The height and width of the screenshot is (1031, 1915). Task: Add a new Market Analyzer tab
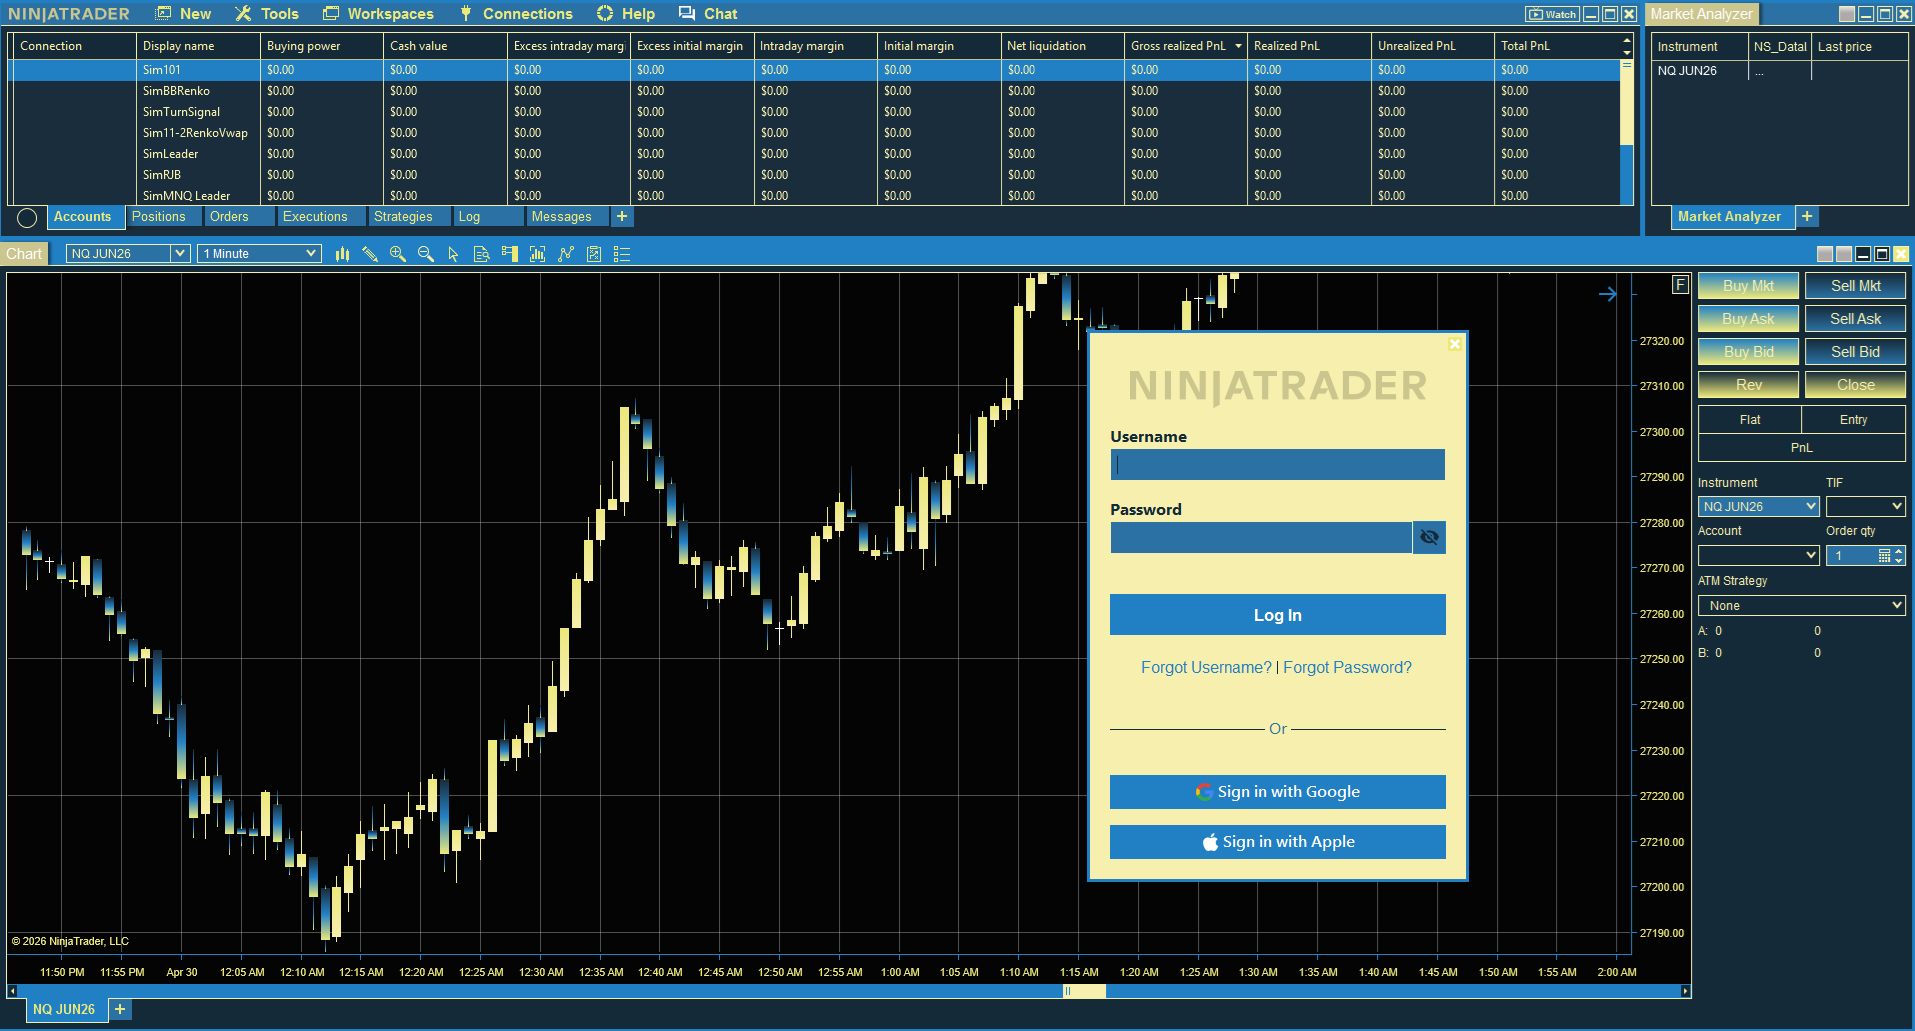[x=1807, y=217]
